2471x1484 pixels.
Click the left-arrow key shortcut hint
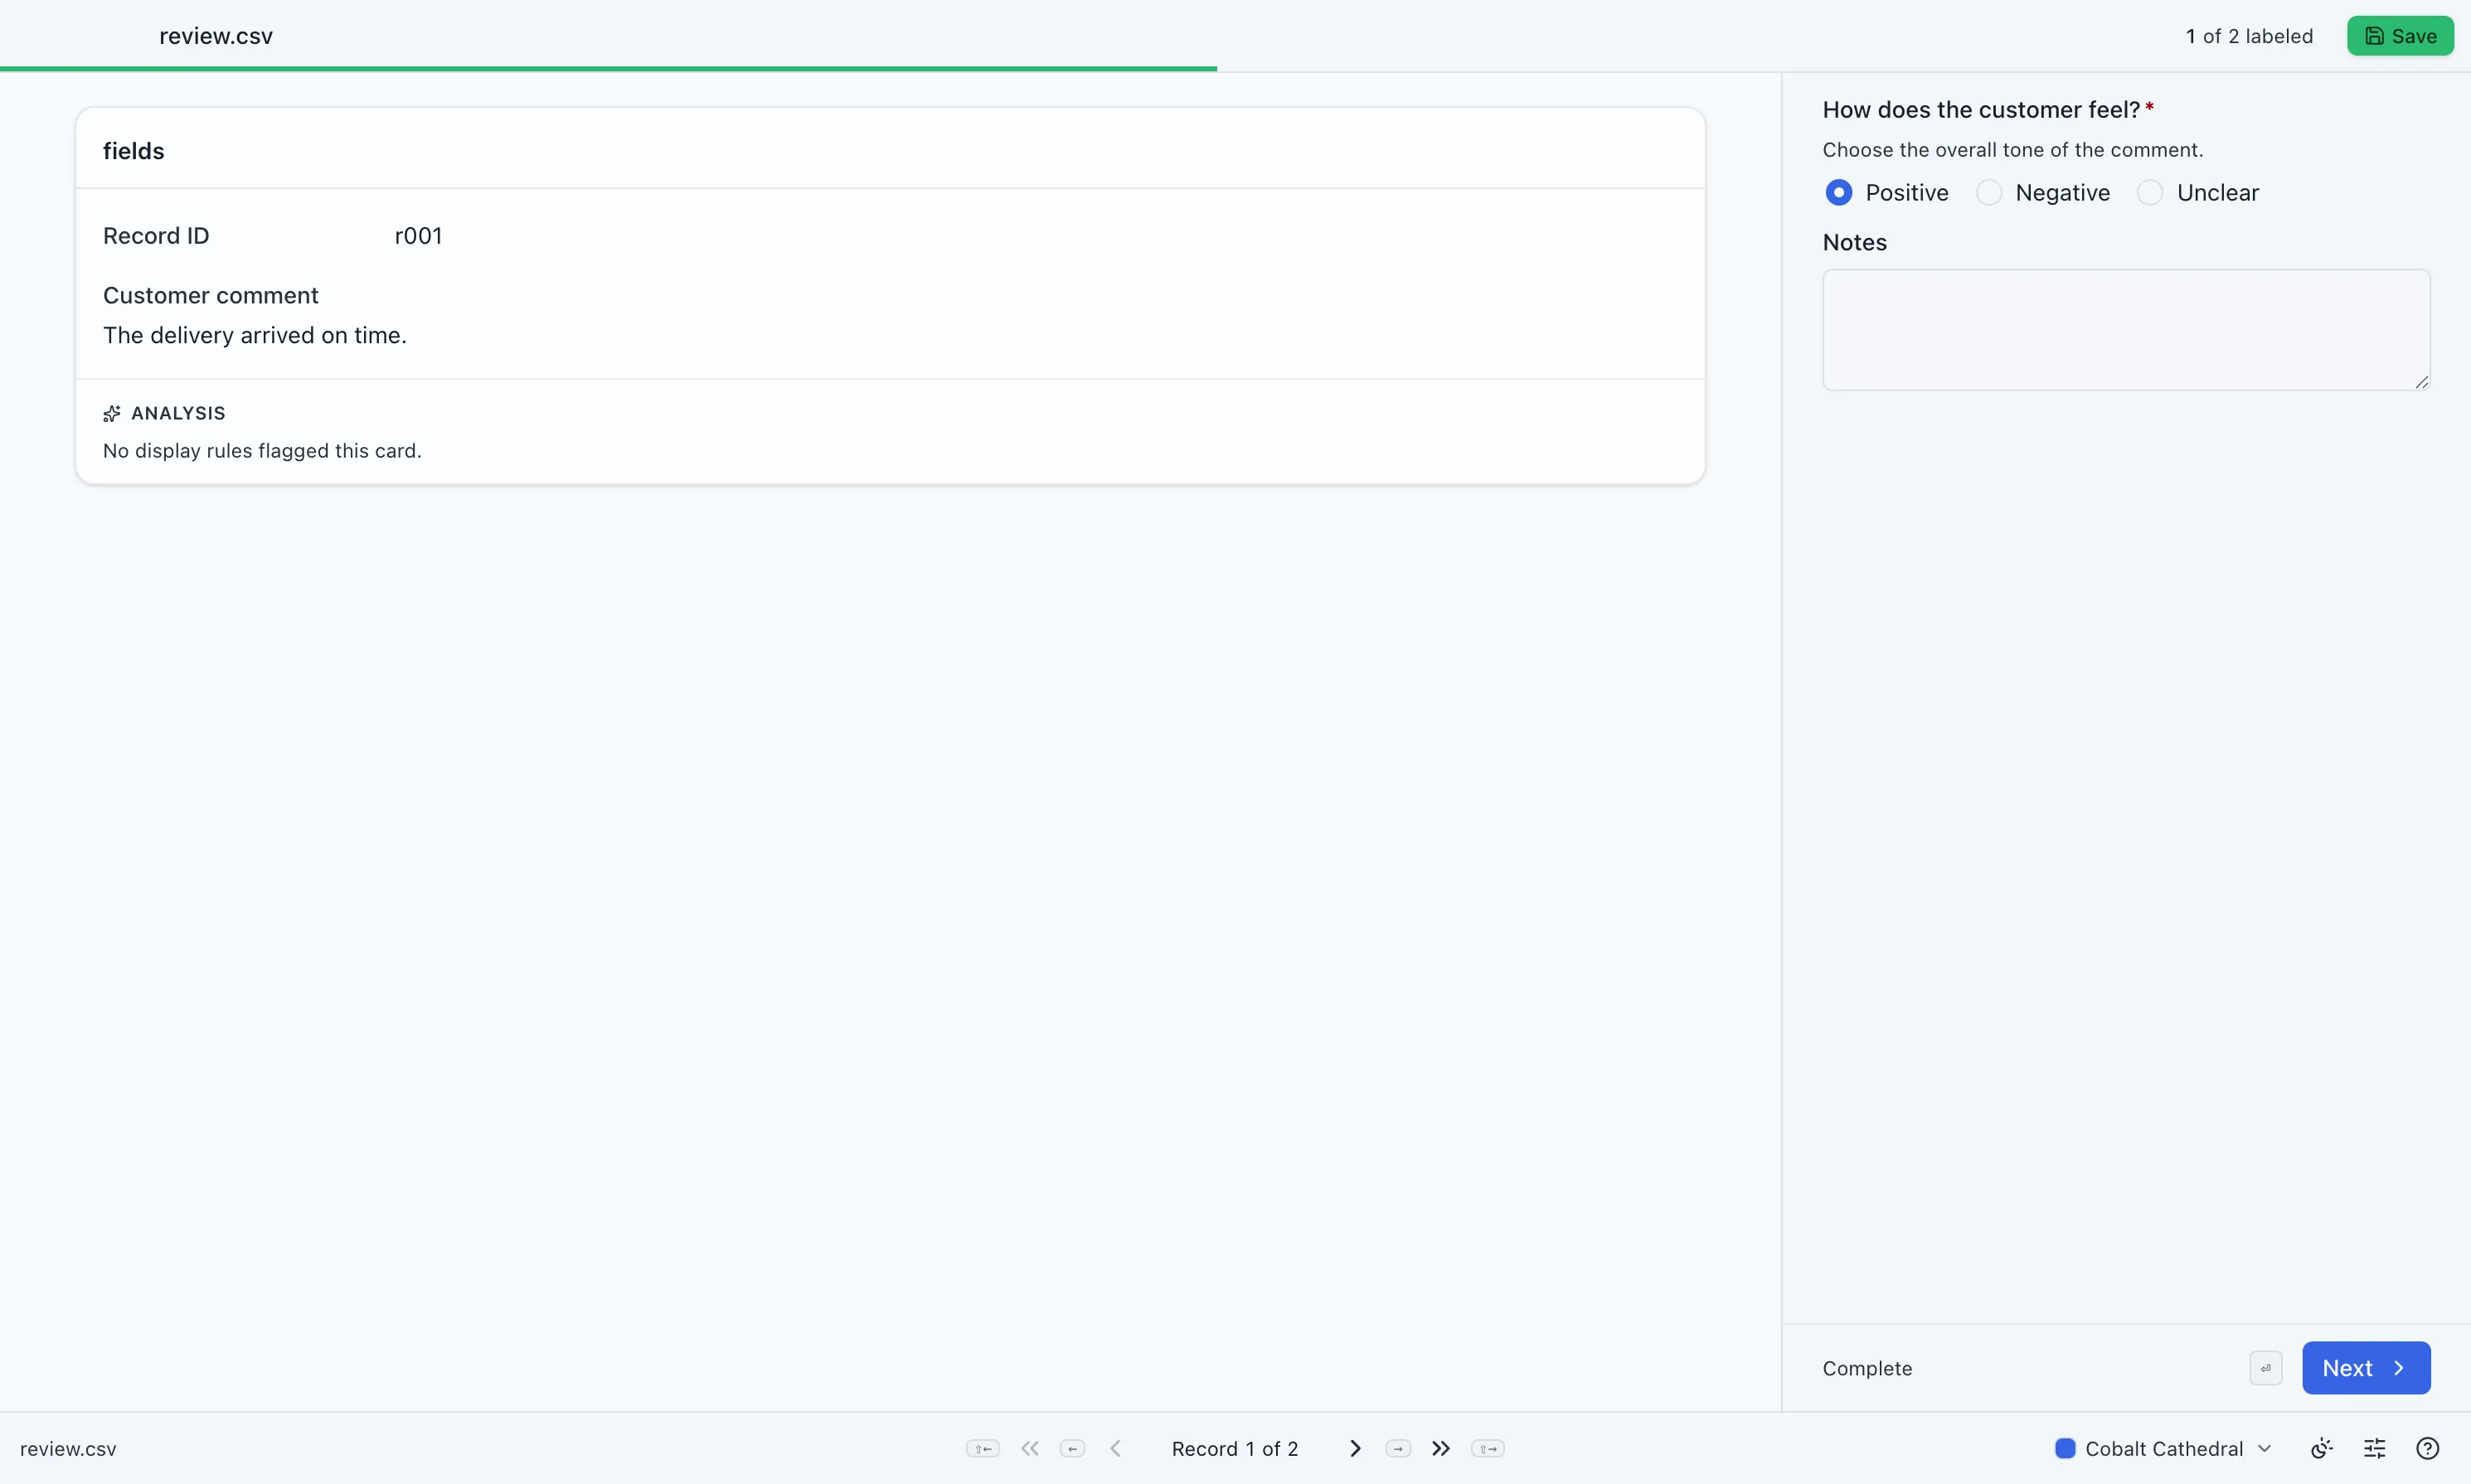click(x=1073, y=1448)
